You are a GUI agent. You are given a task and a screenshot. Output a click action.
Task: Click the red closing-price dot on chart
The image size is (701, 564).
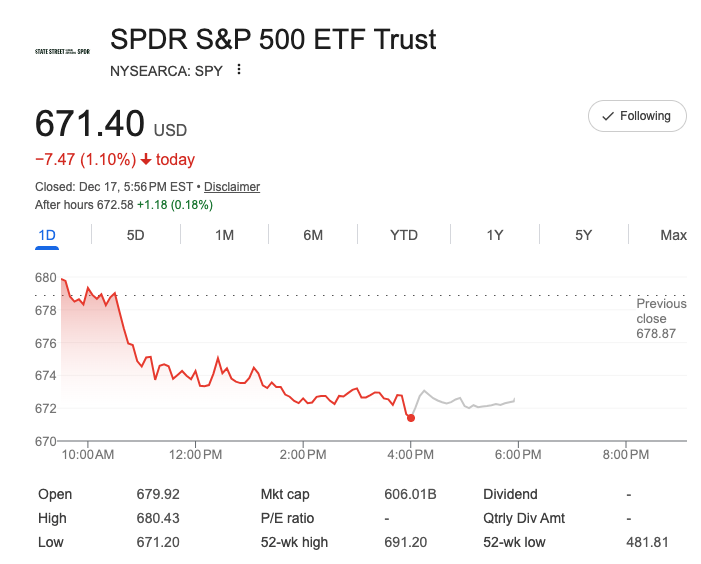(x=411, y=417)
